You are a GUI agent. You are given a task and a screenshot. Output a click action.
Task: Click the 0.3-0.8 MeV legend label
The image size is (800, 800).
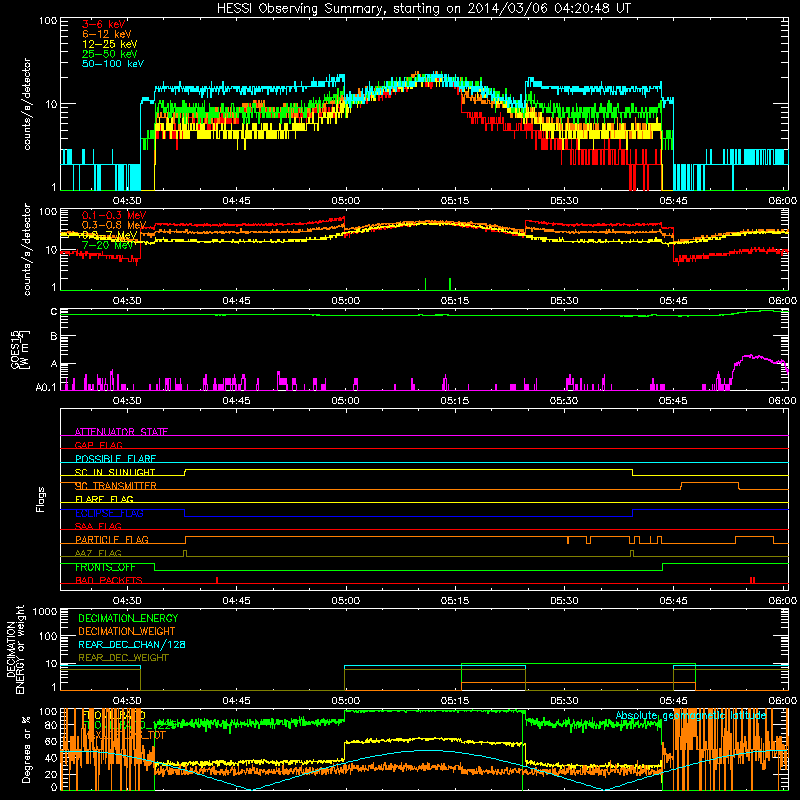114,225
